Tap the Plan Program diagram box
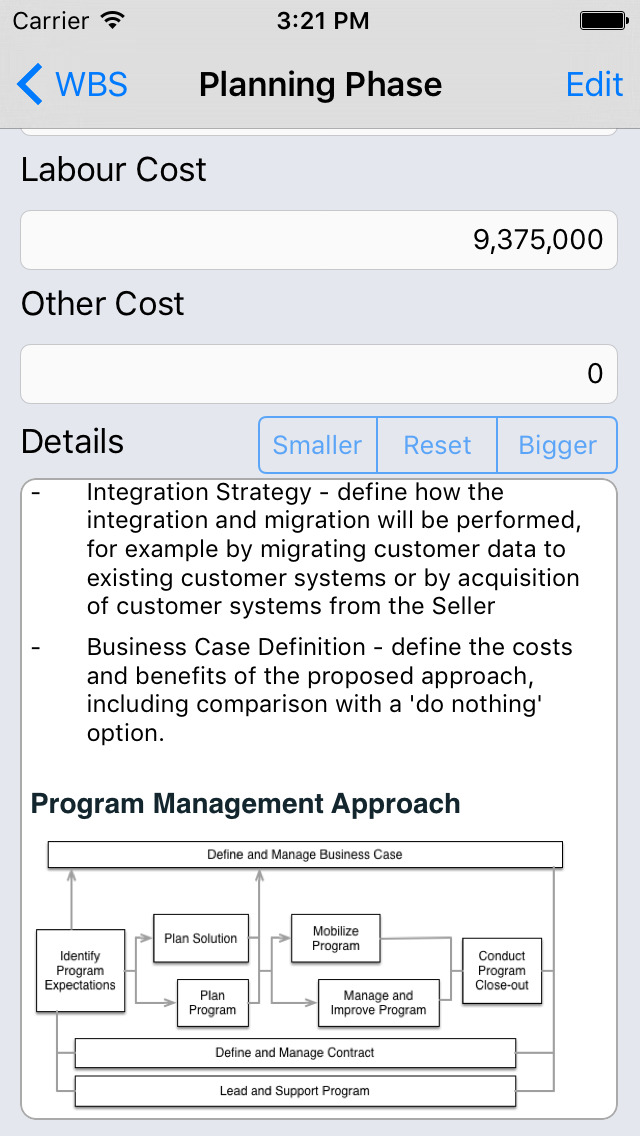The height and width of the screenshot is (1136, 640). click(x=212, y=1003)
